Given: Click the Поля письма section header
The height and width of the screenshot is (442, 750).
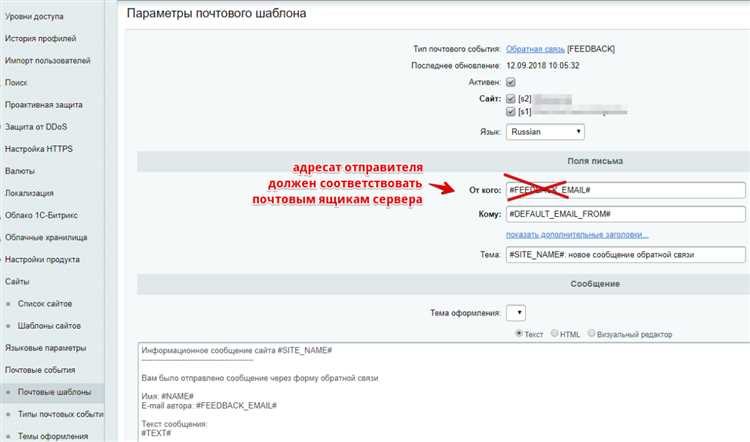Looking at the screenshot, I should point(595,161).
